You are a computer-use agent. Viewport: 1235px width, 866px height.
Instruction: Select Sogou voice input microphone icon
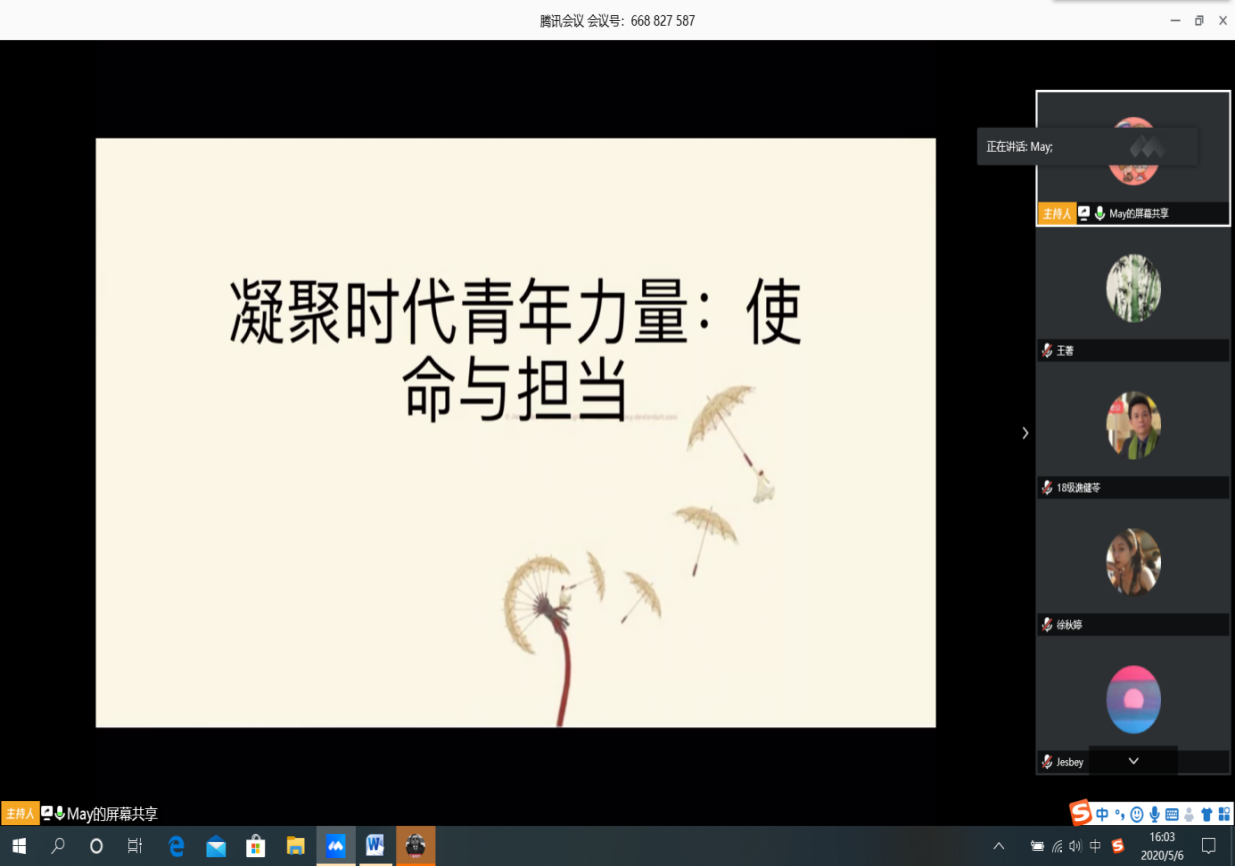(x=1155, y=813)
